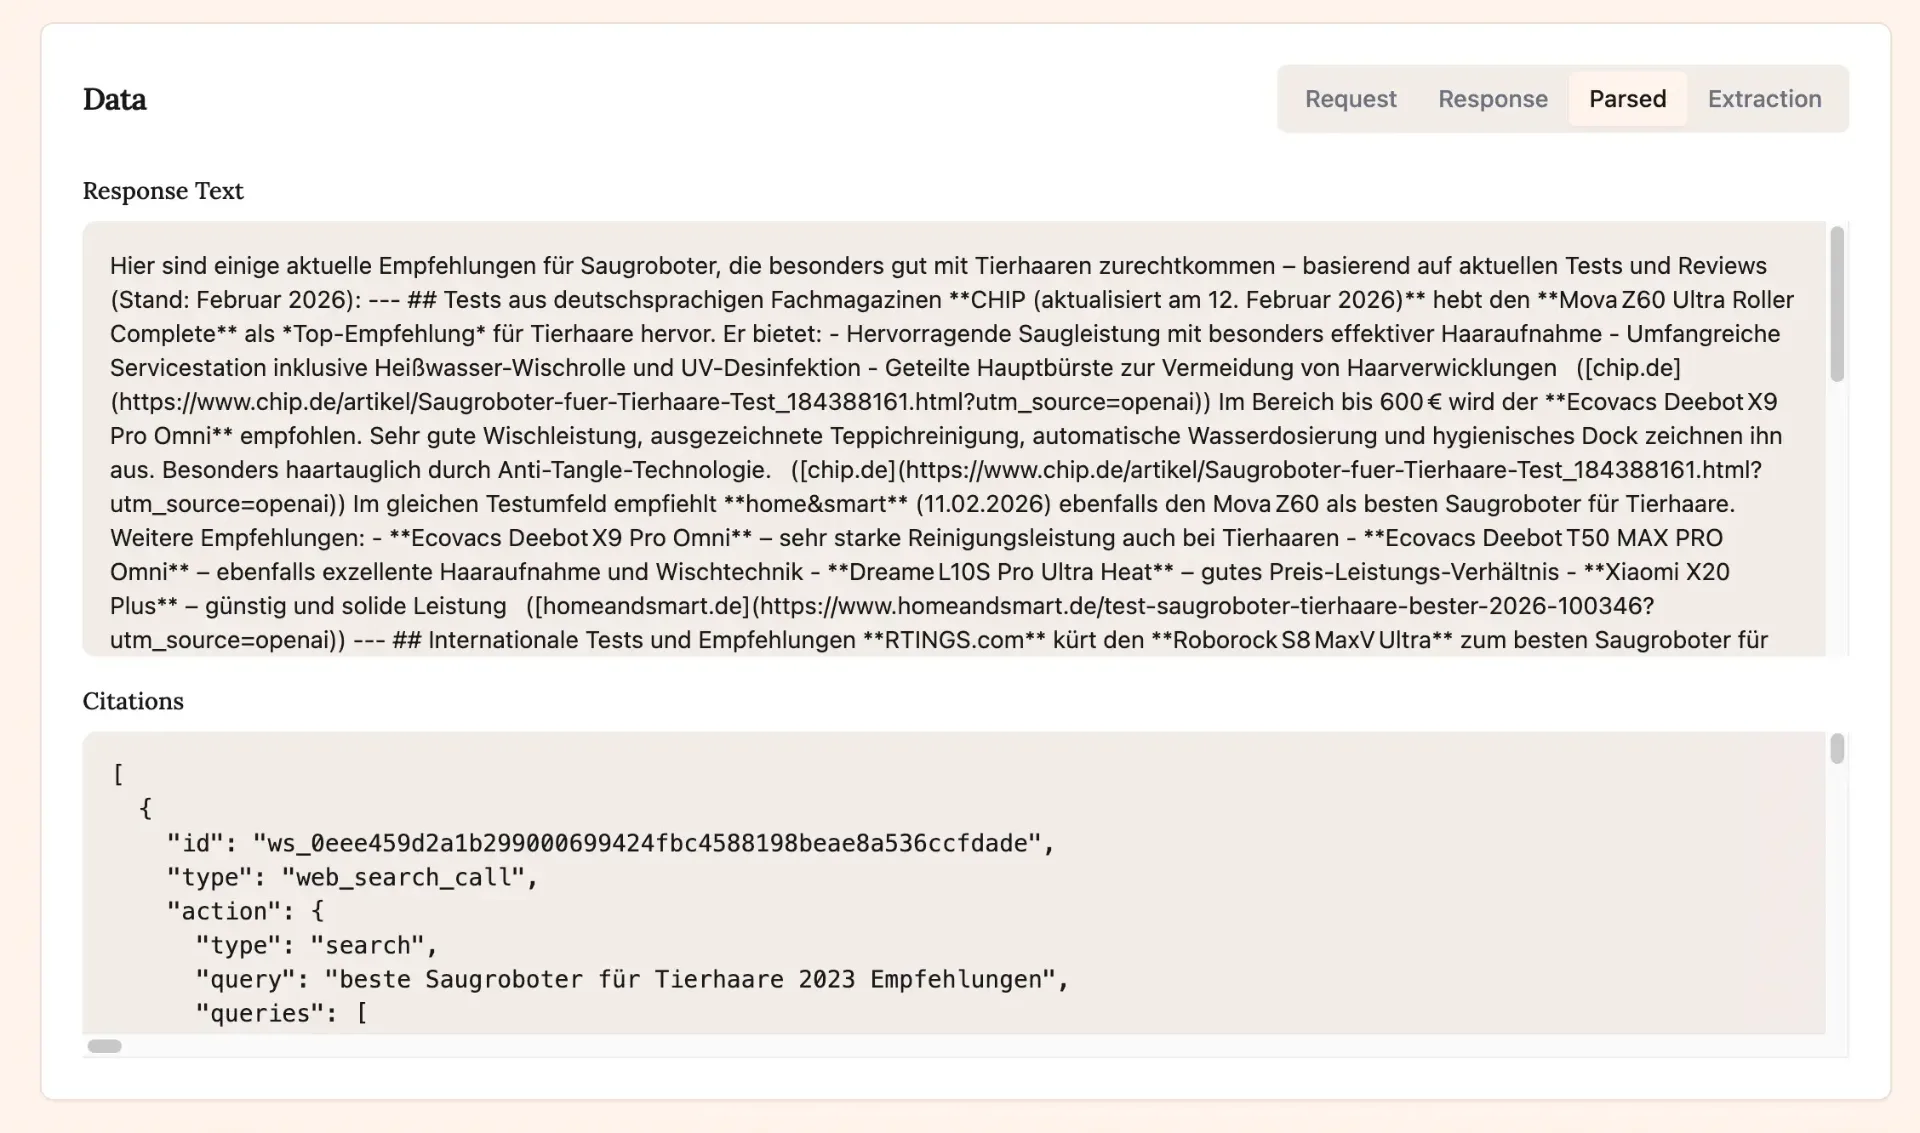Click the first chip.de article URL
Screen dimensions: 1920x1133
click(660, 402)
